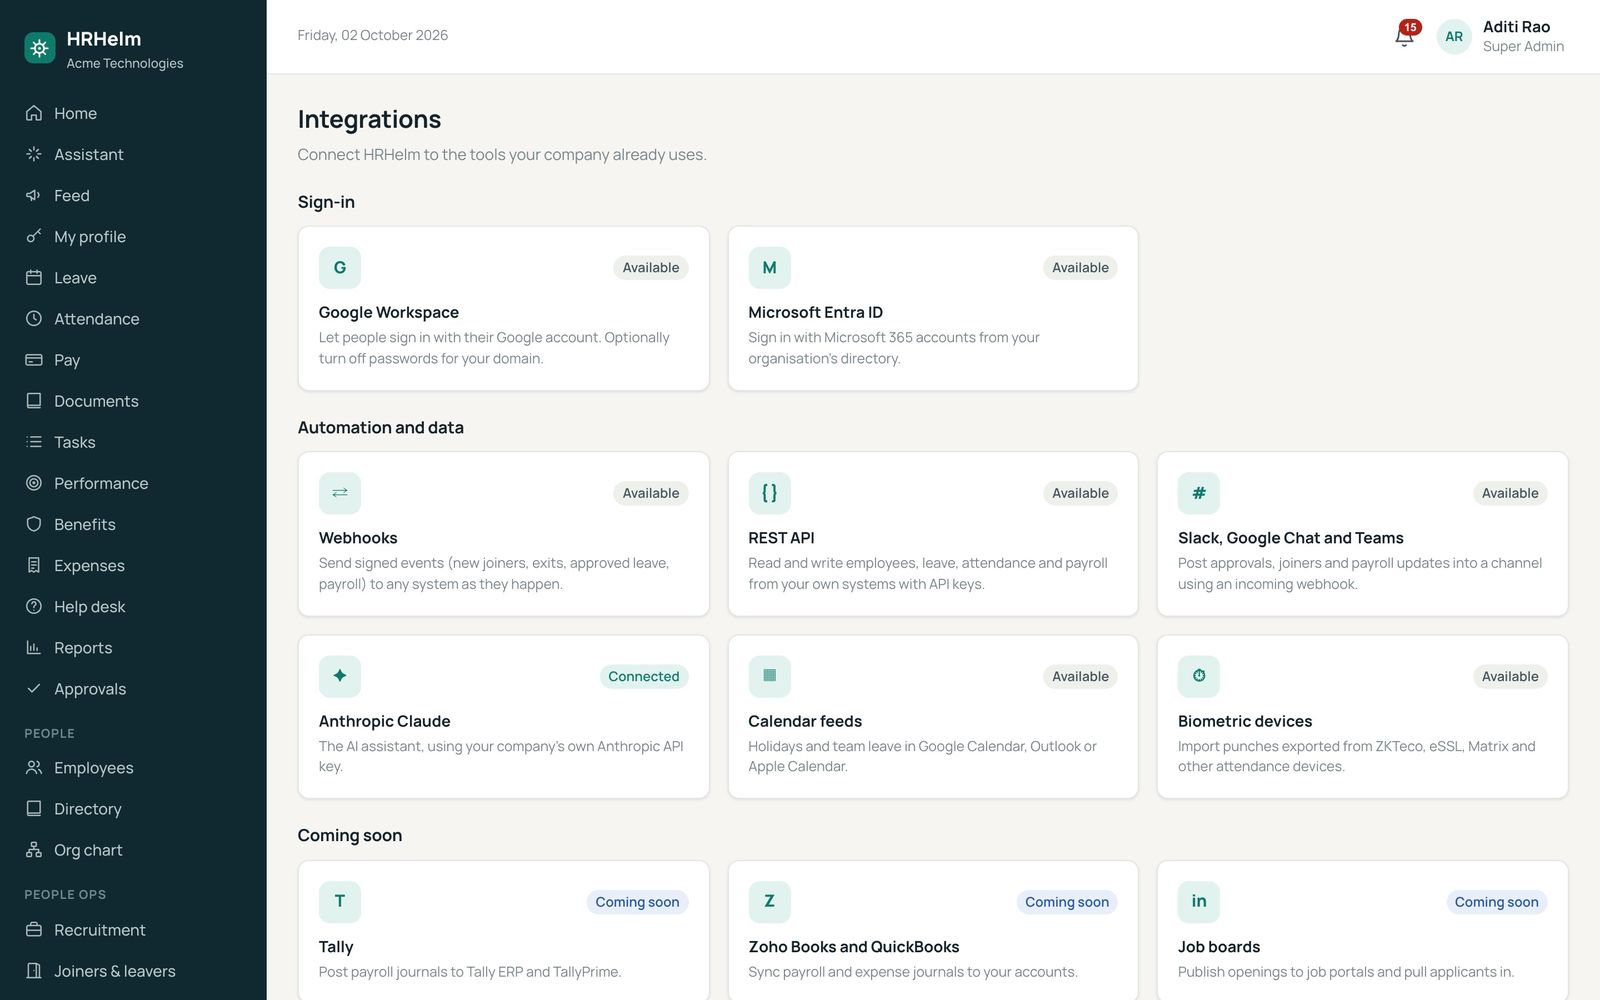Viewport: 1600px width, 1000px height.
Task: Click the date 'Friday, 02 October 2026'
Action: (x=373, y=35)
